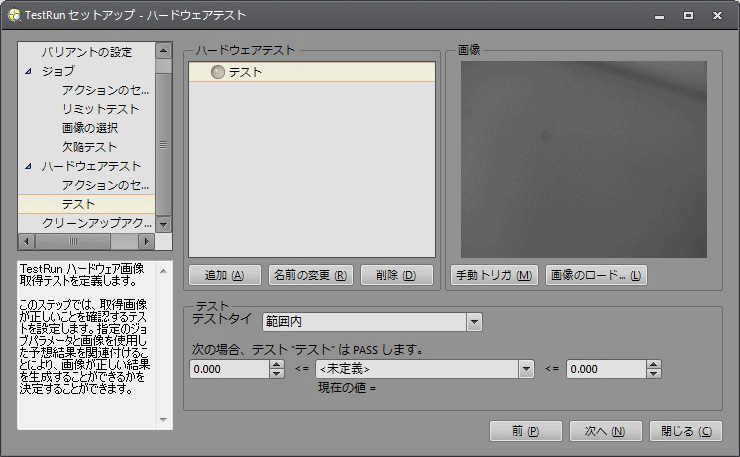This screenshot has height=457, width=740.
Task: Open the <未定義> parameter dropdown
Action: 525,369
